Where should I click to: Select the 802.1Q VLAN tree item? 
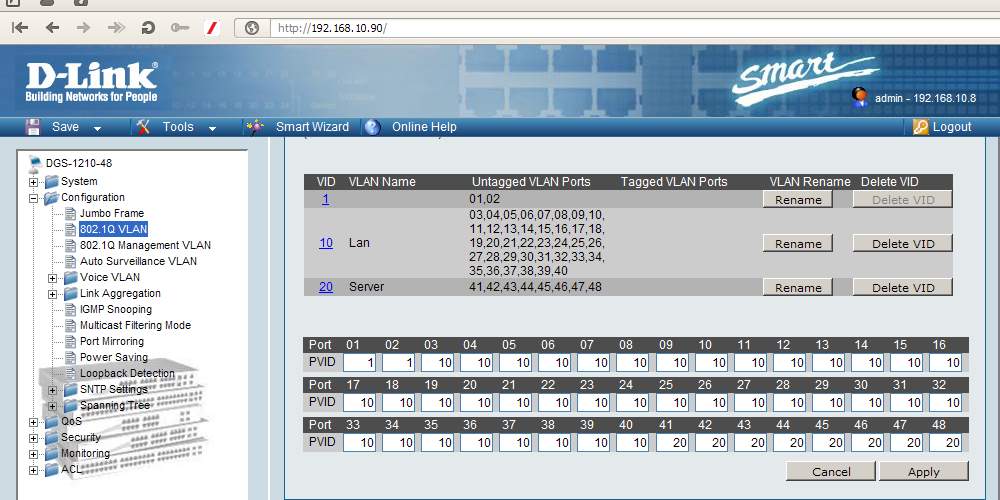point(114,229)
